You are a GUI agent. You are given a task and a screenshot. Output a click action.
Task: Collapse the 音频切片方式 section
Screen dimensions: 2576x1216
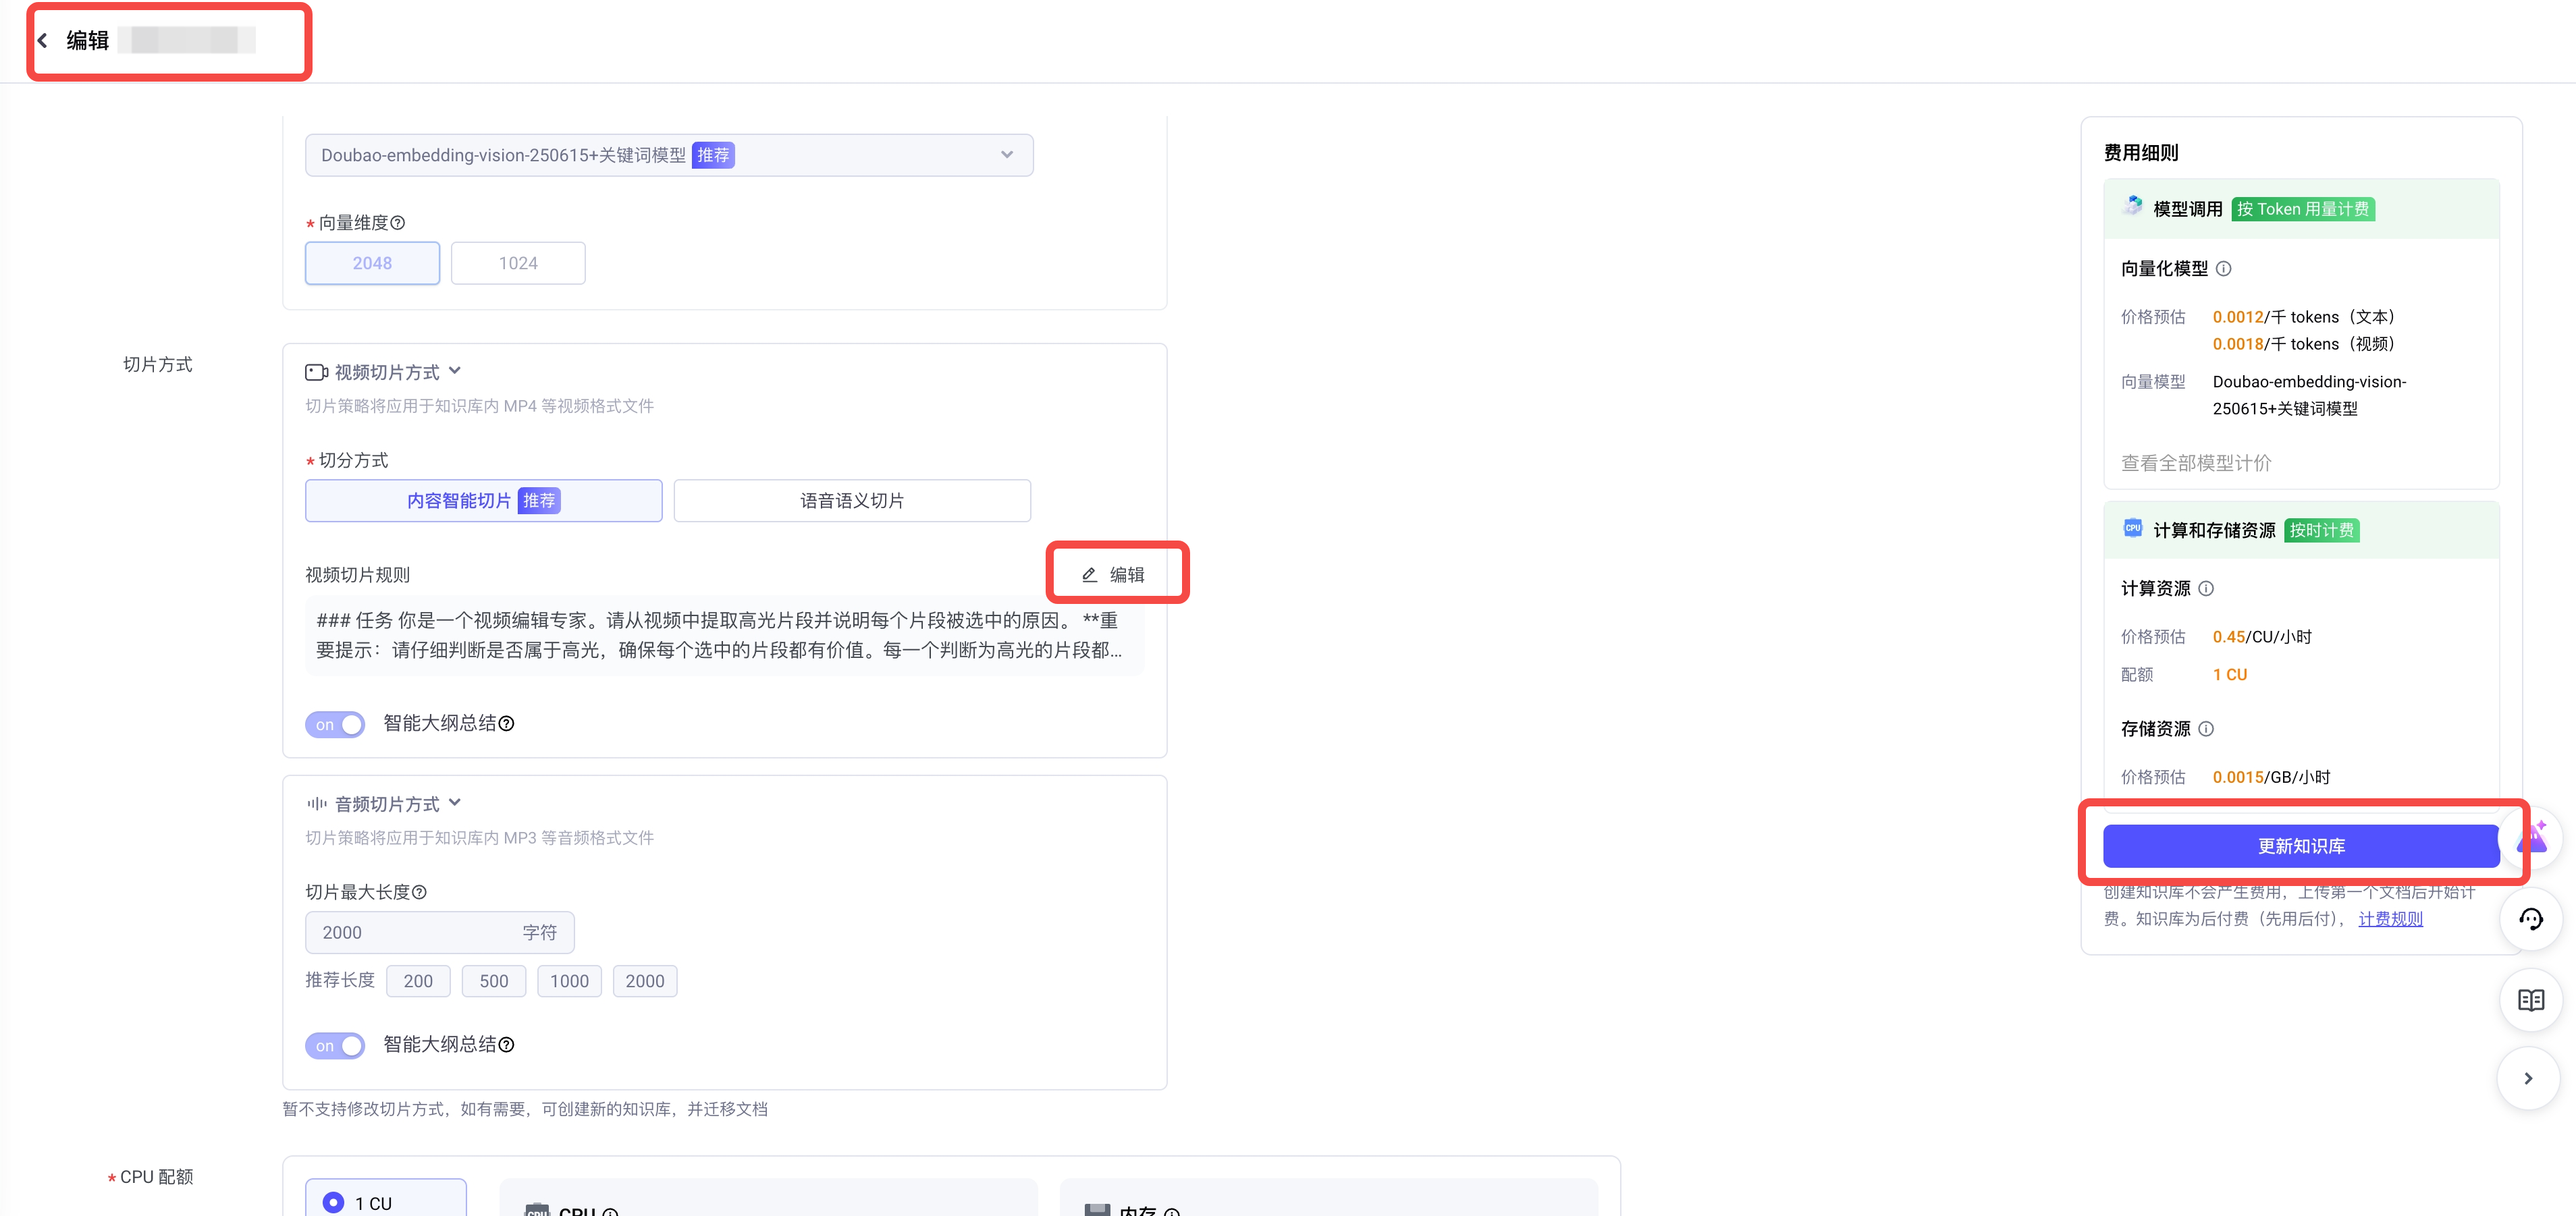[455, 803]
